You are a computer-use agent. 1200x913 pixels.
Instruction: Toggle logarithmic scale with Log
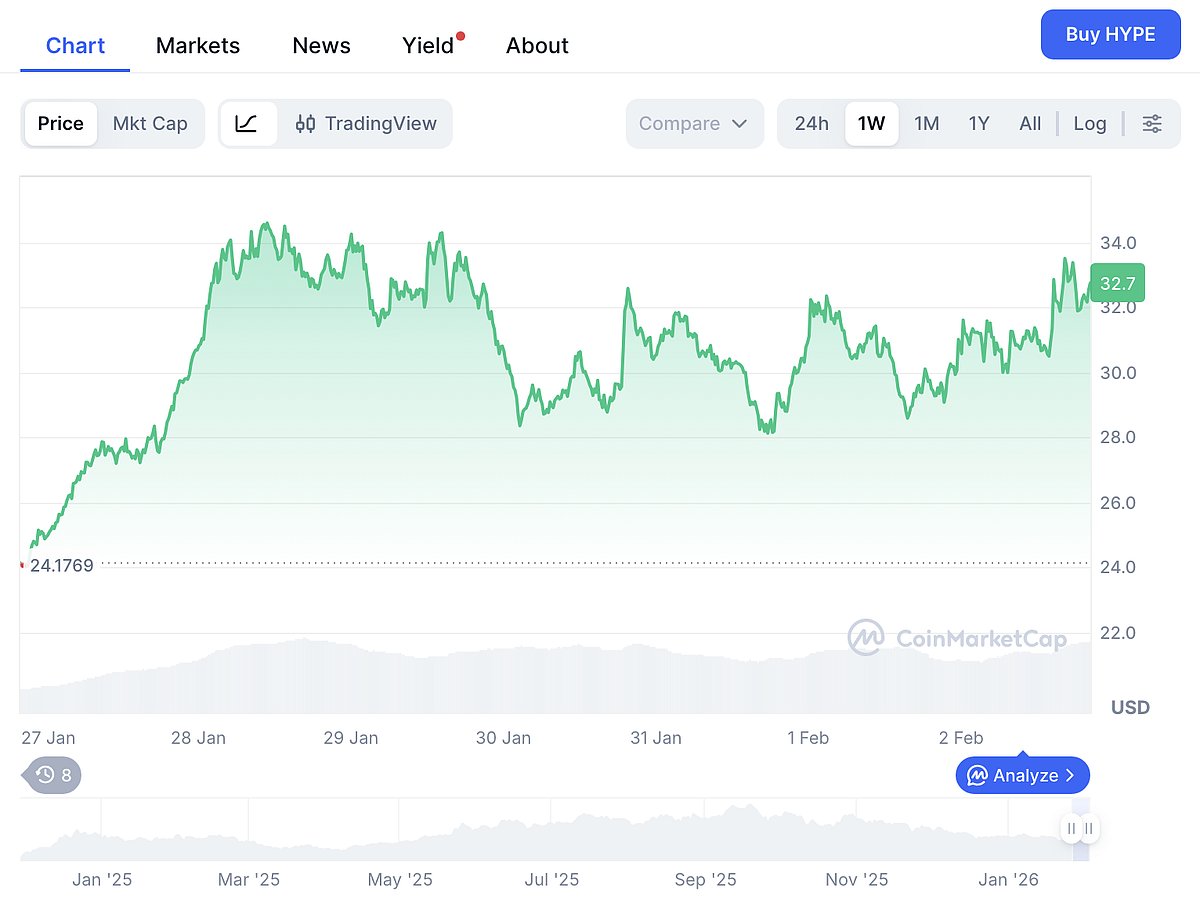(1089, 123)
